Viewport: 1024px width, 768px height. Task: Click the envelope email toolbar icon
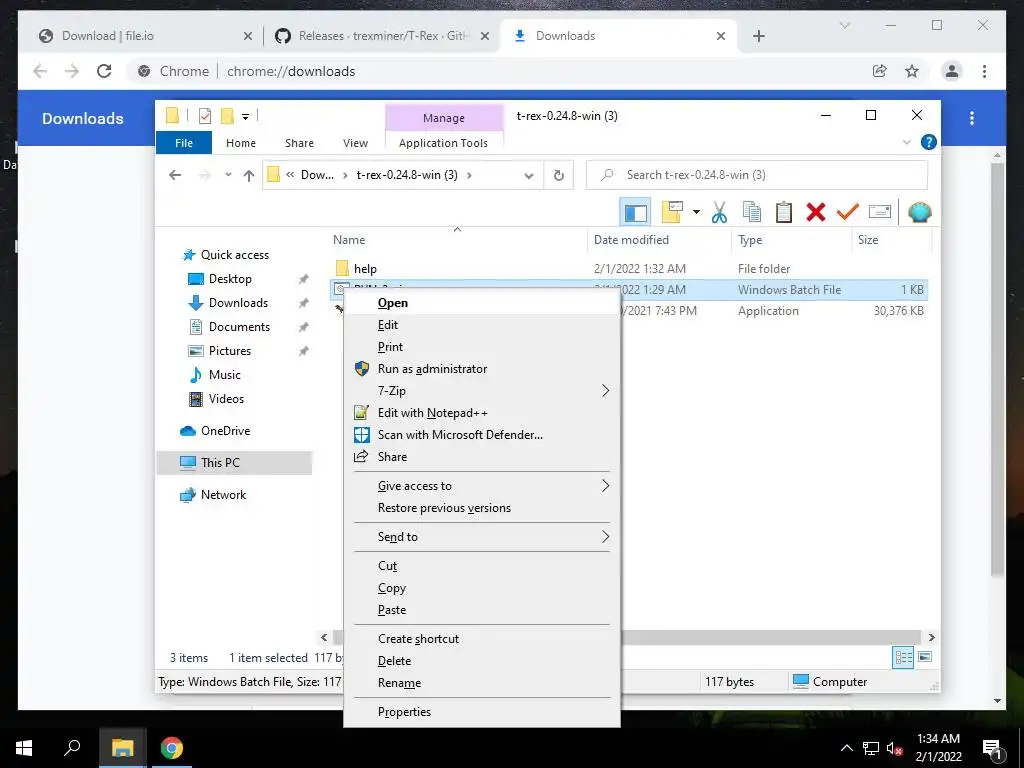coord(880,212)
